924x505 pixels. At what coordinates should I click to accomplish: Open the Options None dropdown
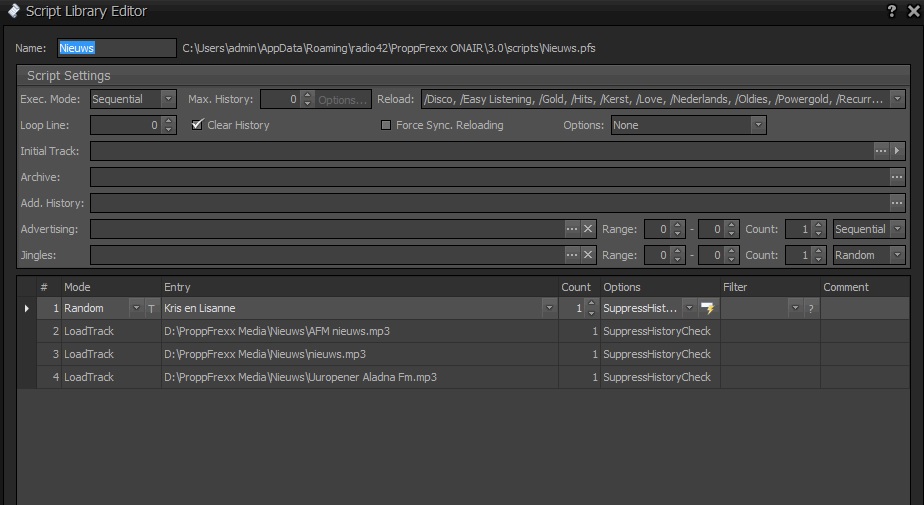pyautogui.click(x=758, y=125)
